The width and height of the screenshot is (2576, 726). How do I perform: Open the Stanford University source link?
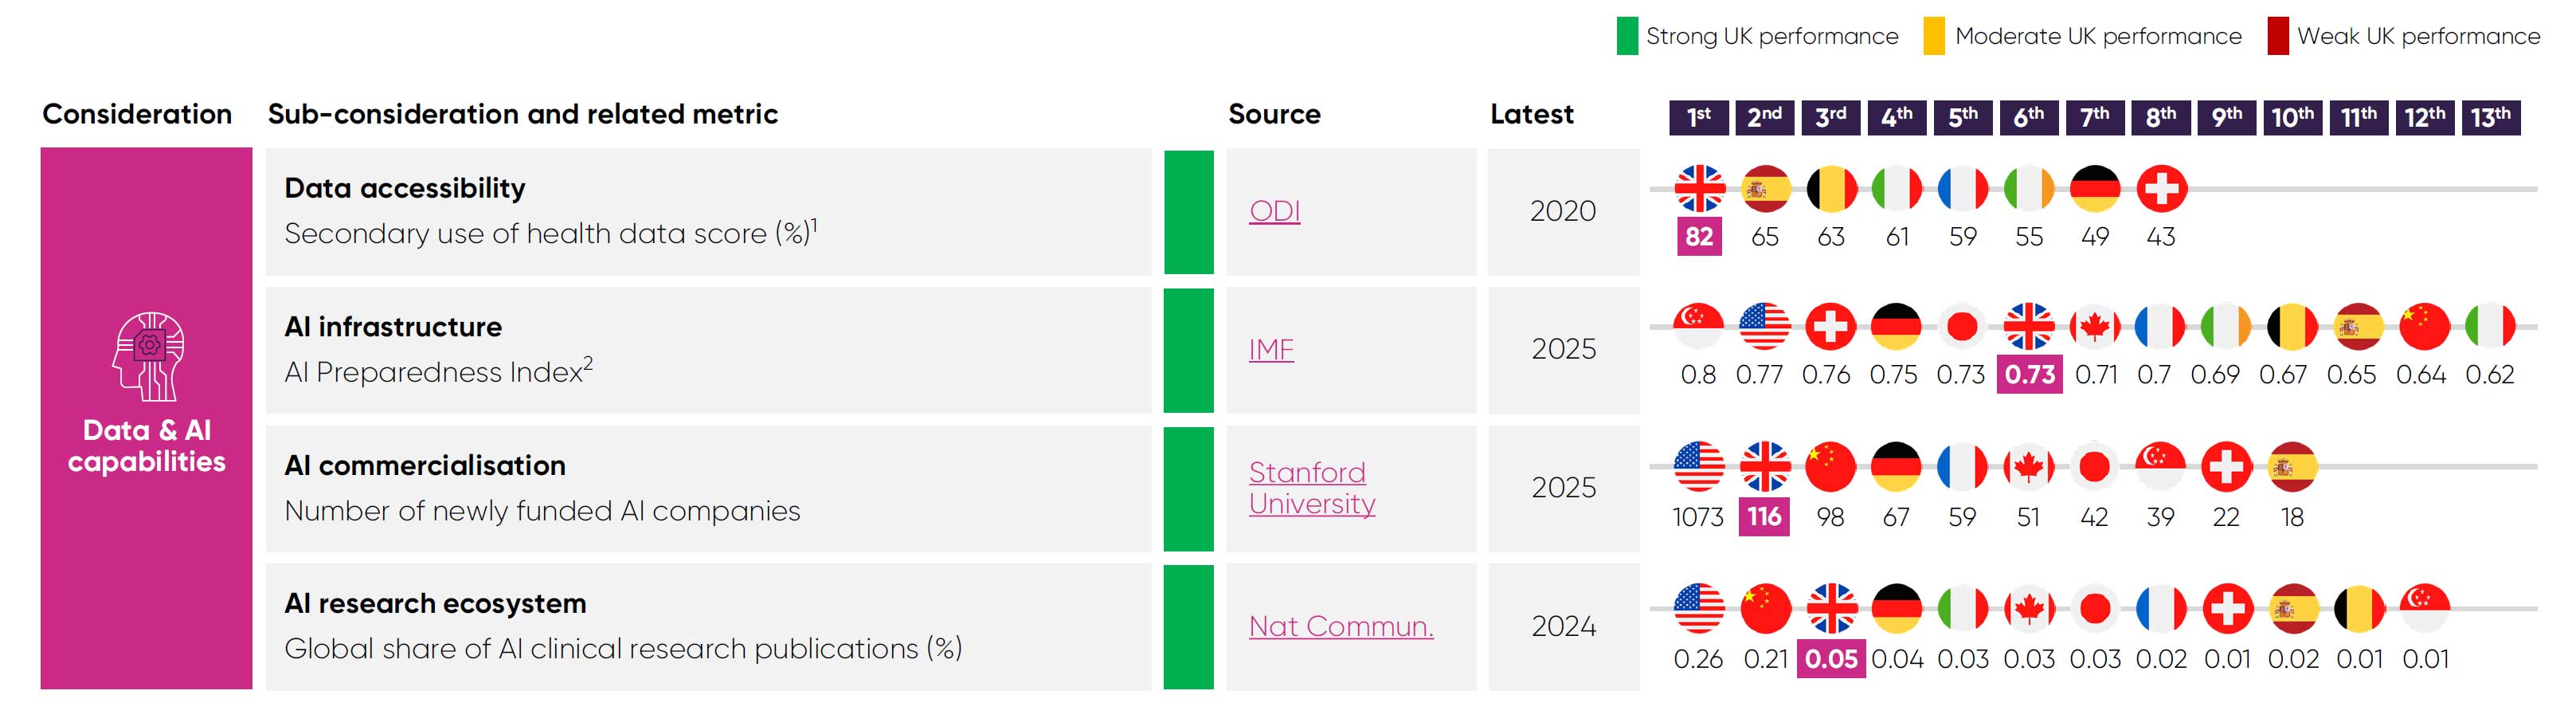pos(1311,487)
